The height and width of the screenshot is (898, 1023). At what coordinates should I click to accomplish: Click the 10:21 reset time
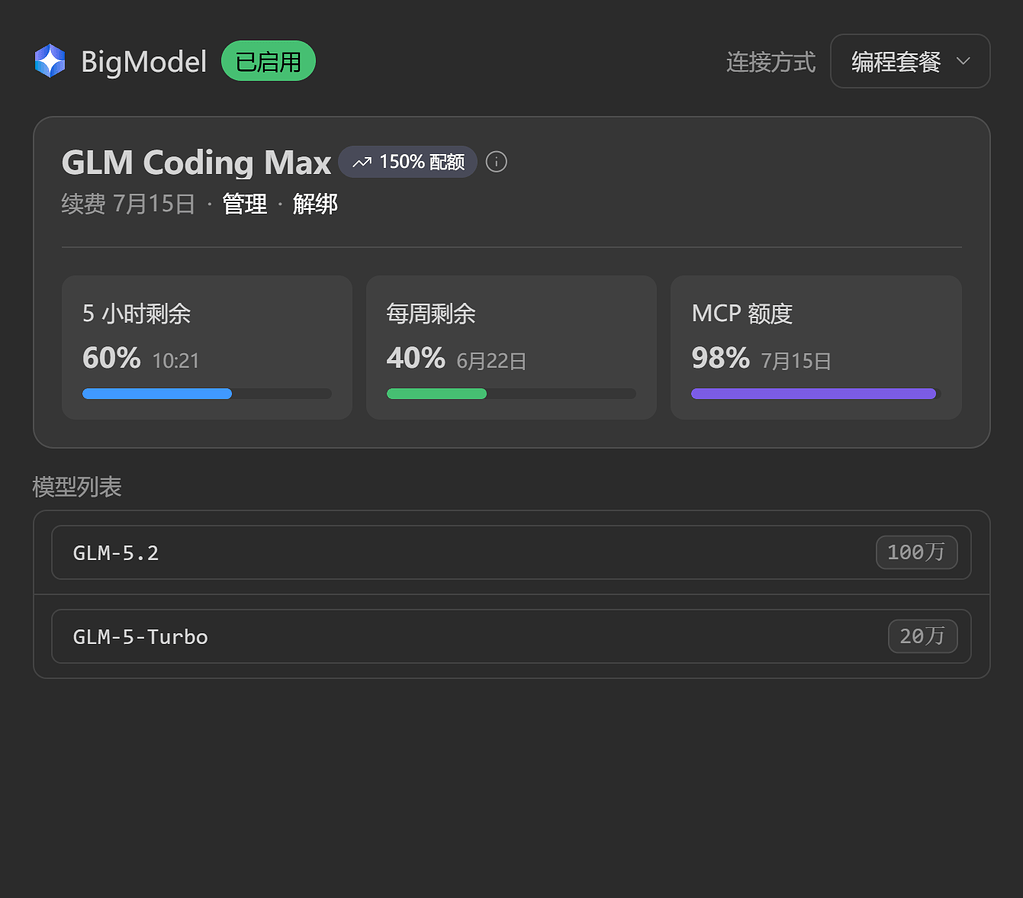(176, 361)
